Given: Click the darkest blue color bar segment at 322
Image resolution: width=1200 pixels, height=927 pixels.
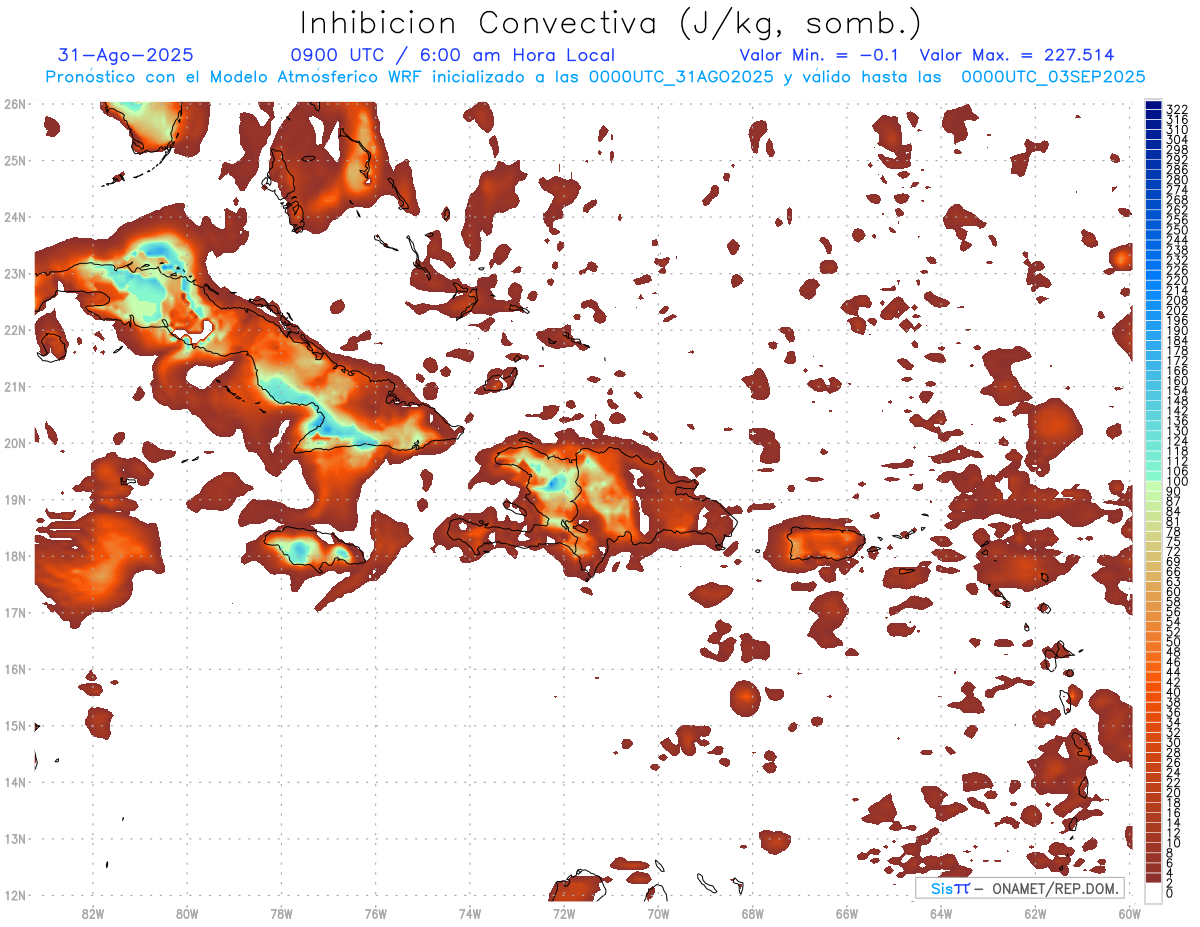Looking at the screenshot, I should pyautogui.click(x=1154, y=105).
